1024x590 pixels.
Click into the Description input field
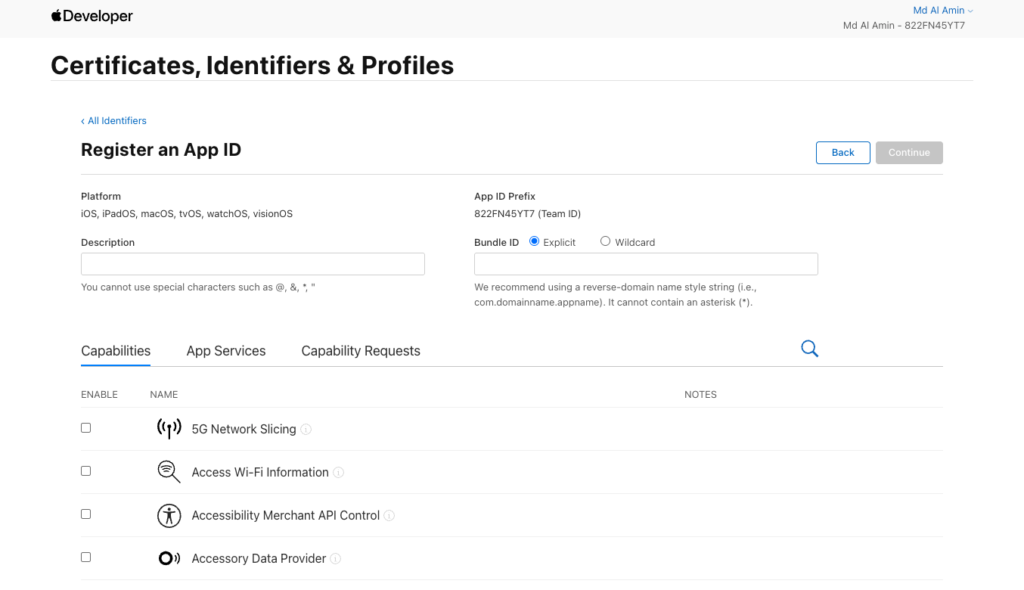253,264
